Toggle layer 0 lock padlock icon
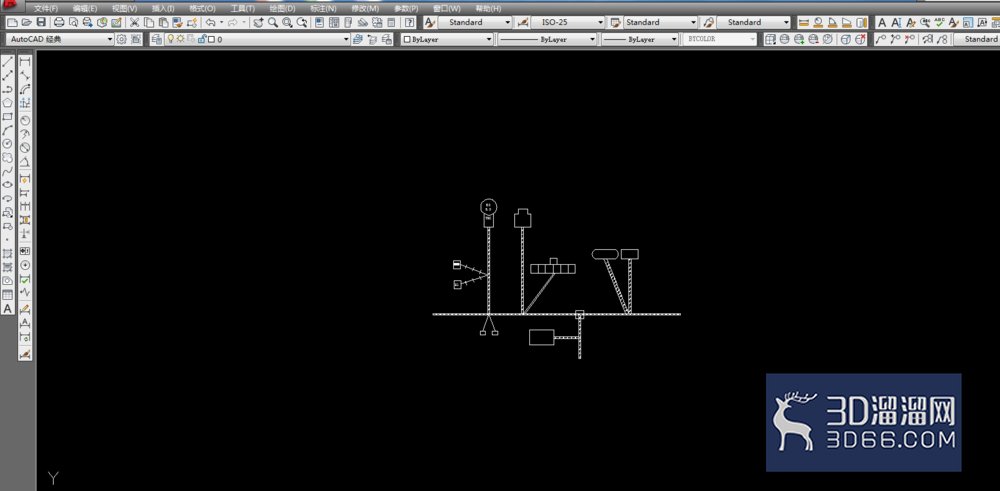This screenshot has height=491, width=1000. 202,39
